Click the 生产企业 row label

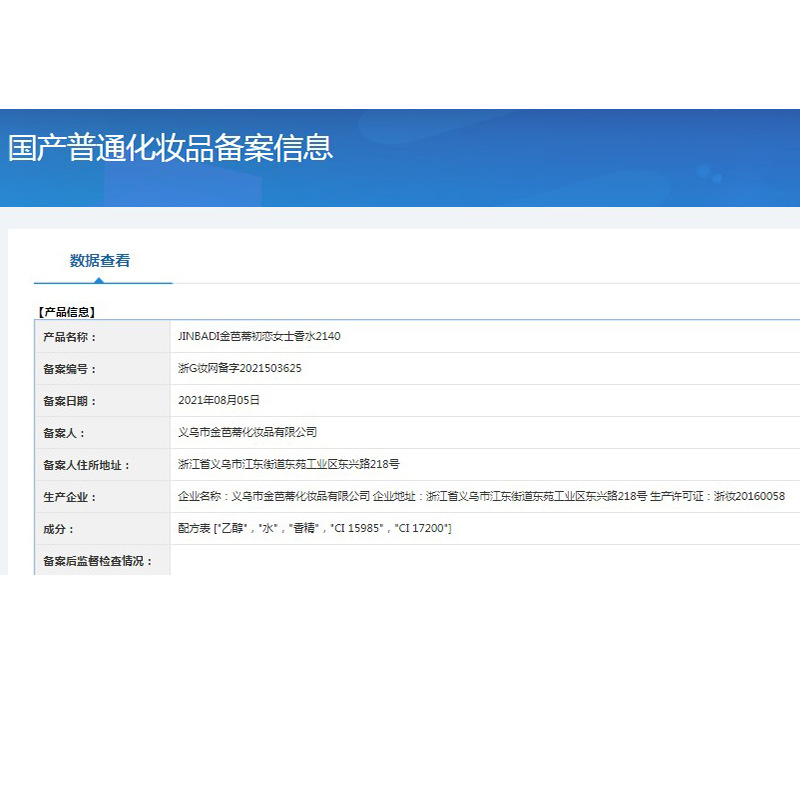point(70,497)
